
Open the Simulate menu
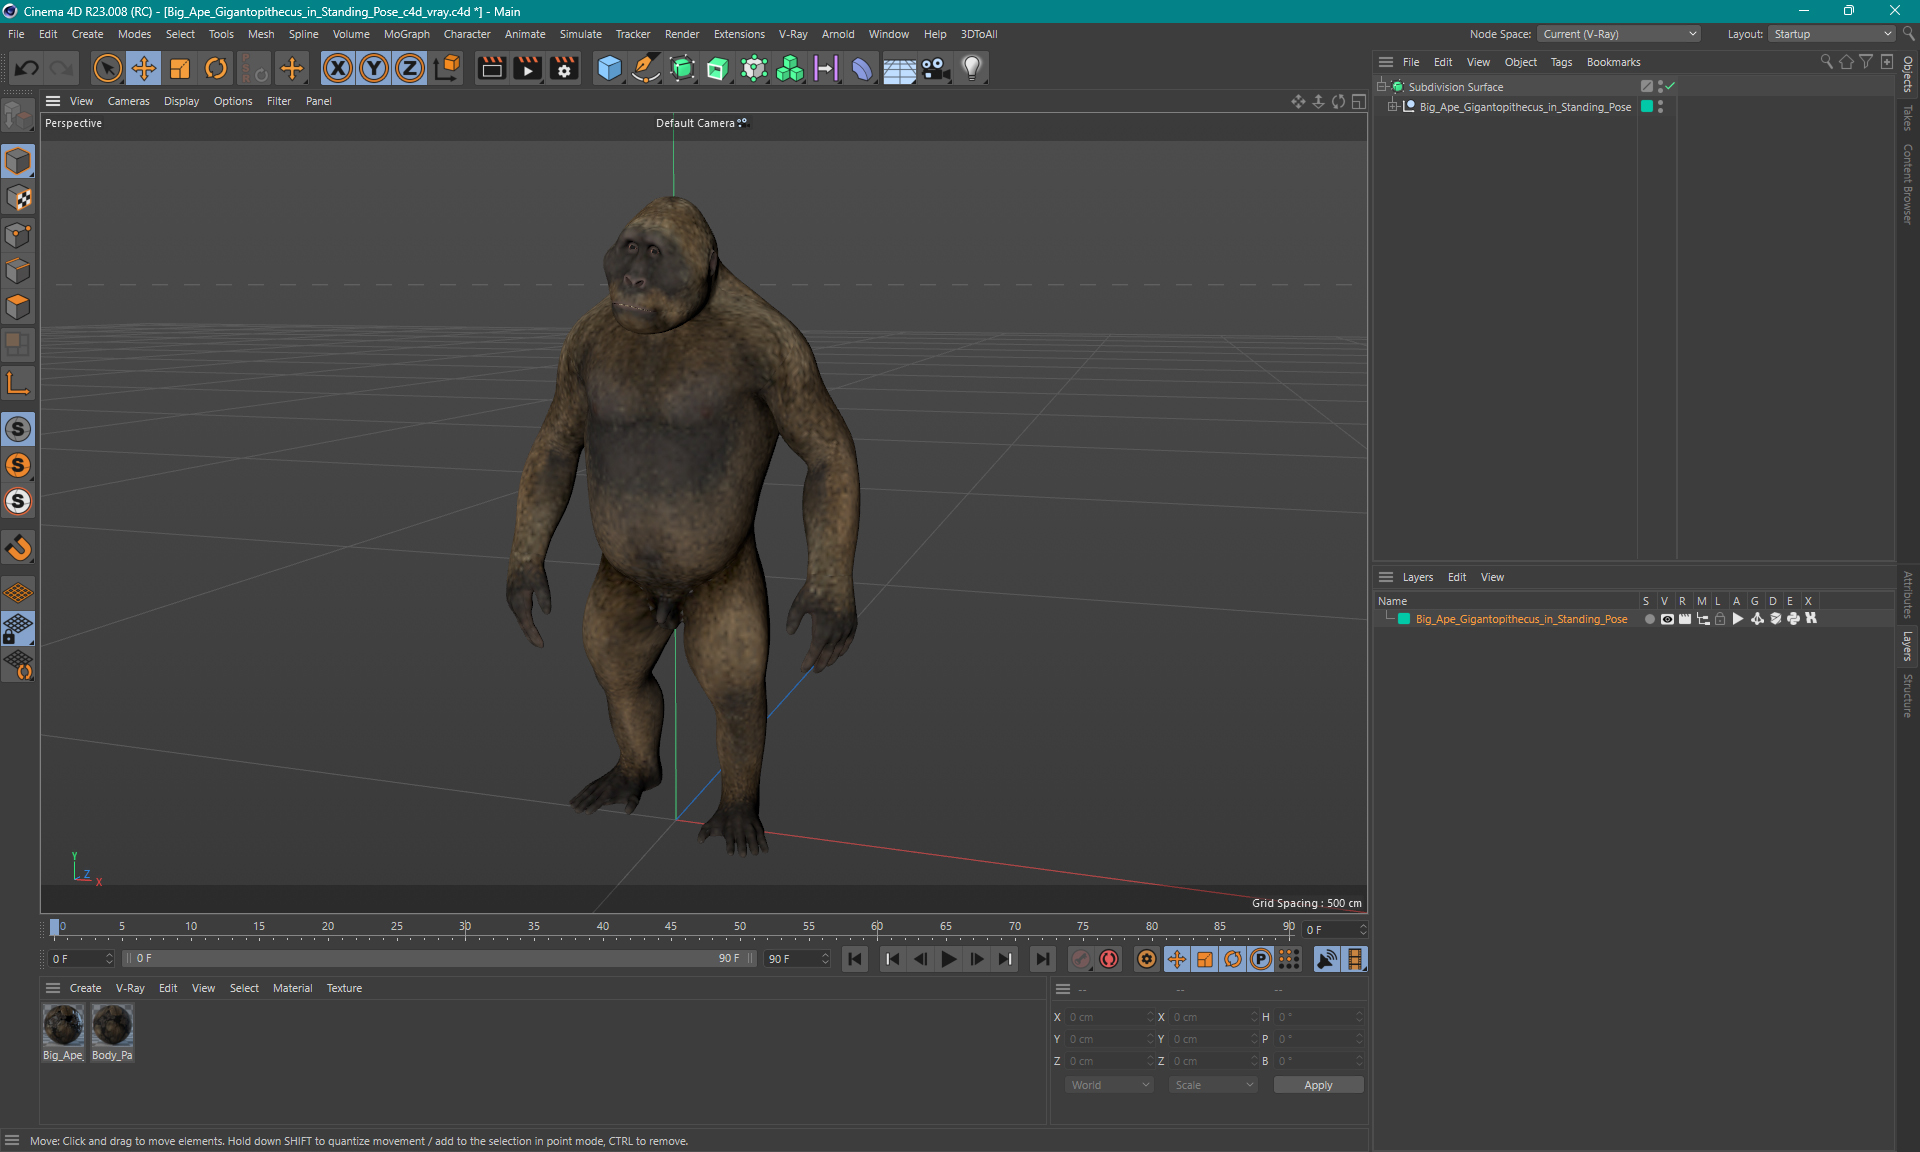pos(580,34)
